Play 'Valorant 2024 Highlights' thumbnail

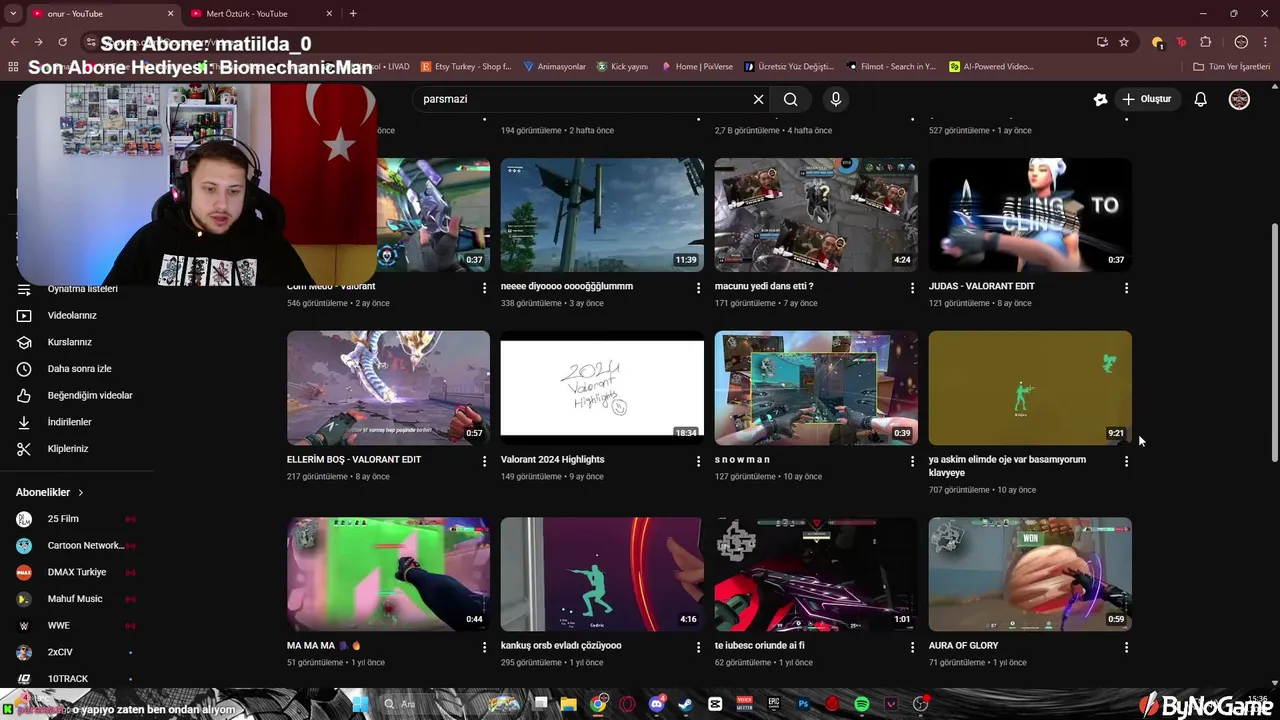tap(602, 388)
